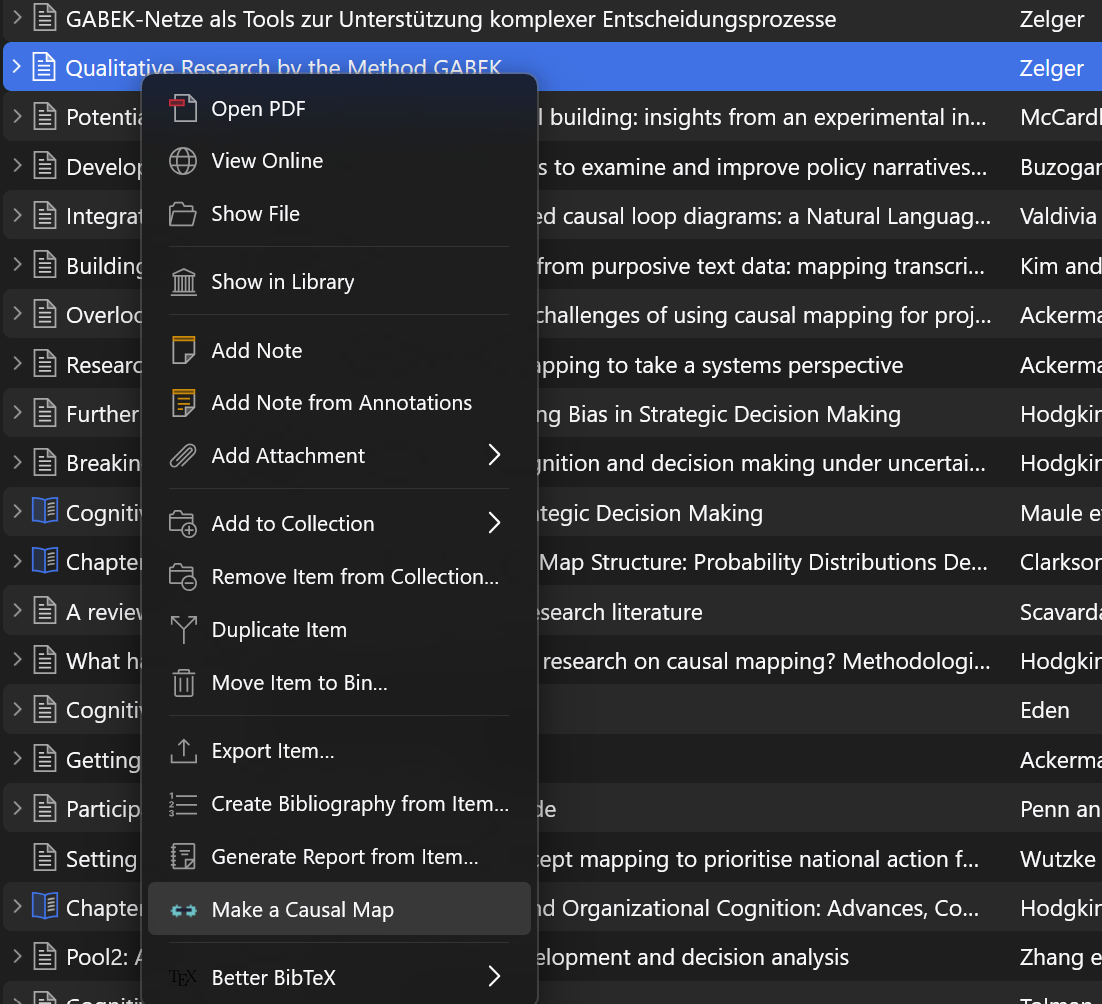
Task: Expand the Qualitative Research by GABEK row
Action: pyautogui.click(x=17, y=67)
